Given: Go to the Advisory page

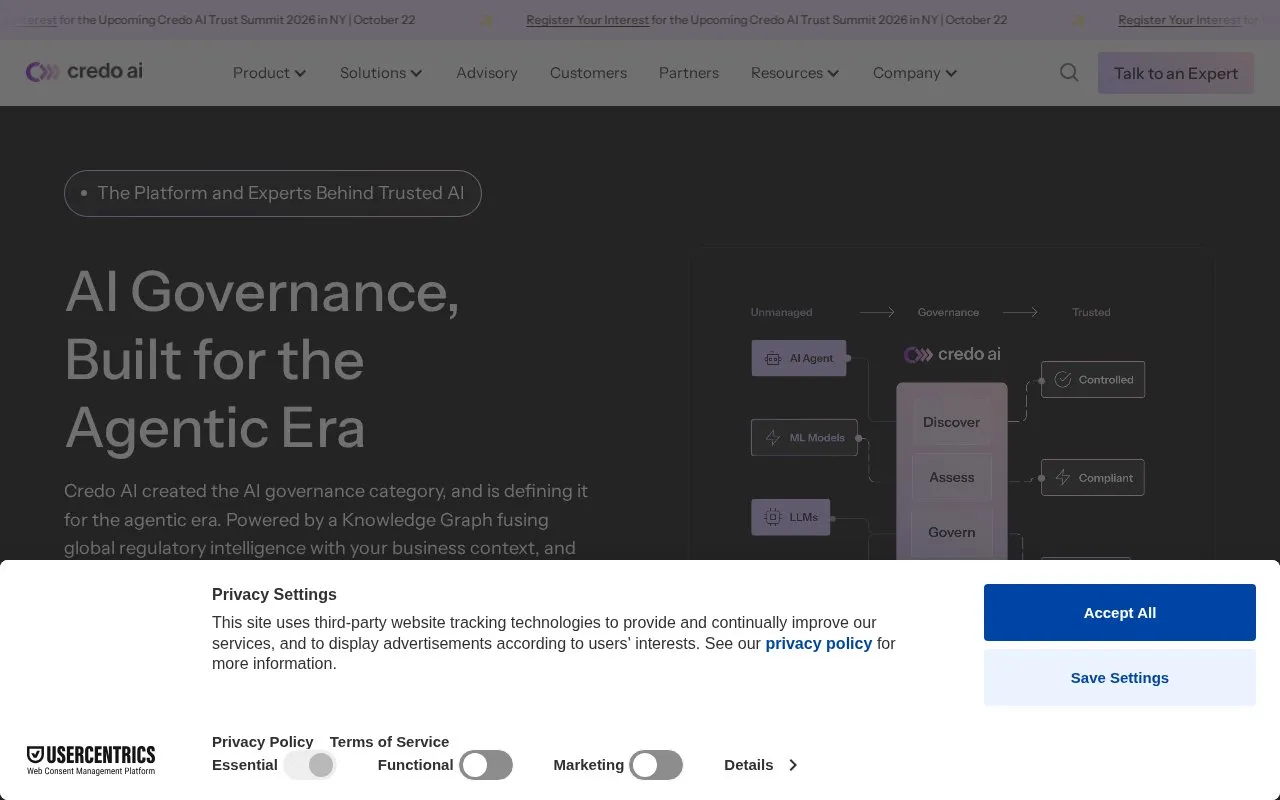Looking at the screenshot, I should [487, 73].
